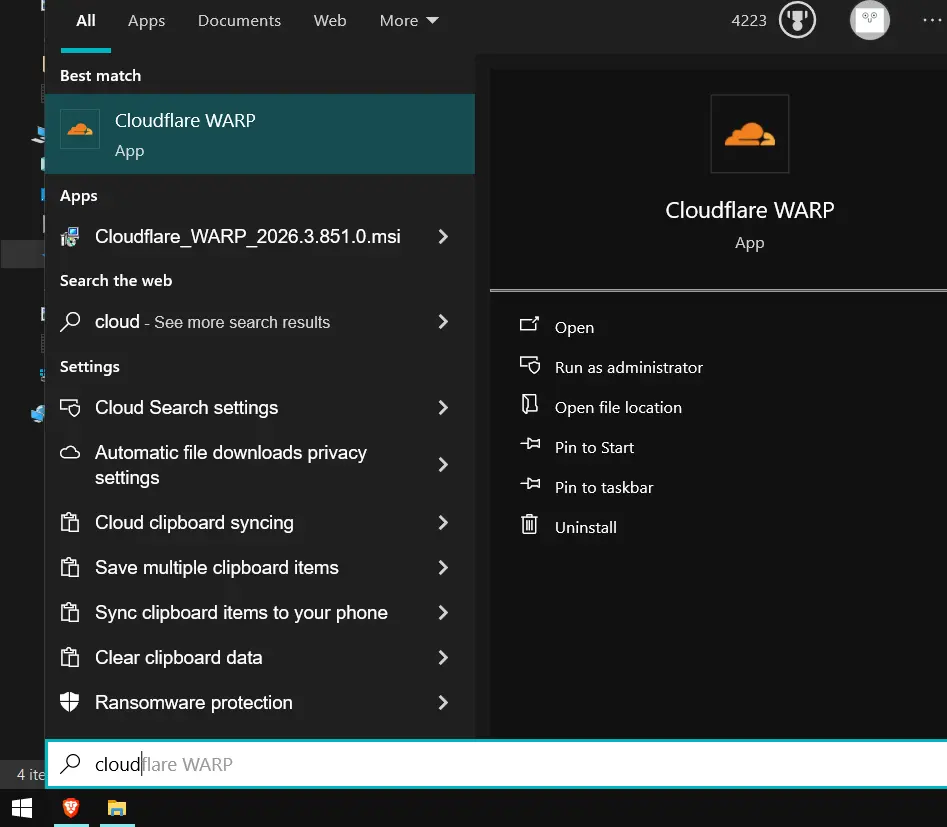This screenshot has height=827, width=947.
Task: Expand Save multiple clipboard items chevron
Action: [443, 568]
